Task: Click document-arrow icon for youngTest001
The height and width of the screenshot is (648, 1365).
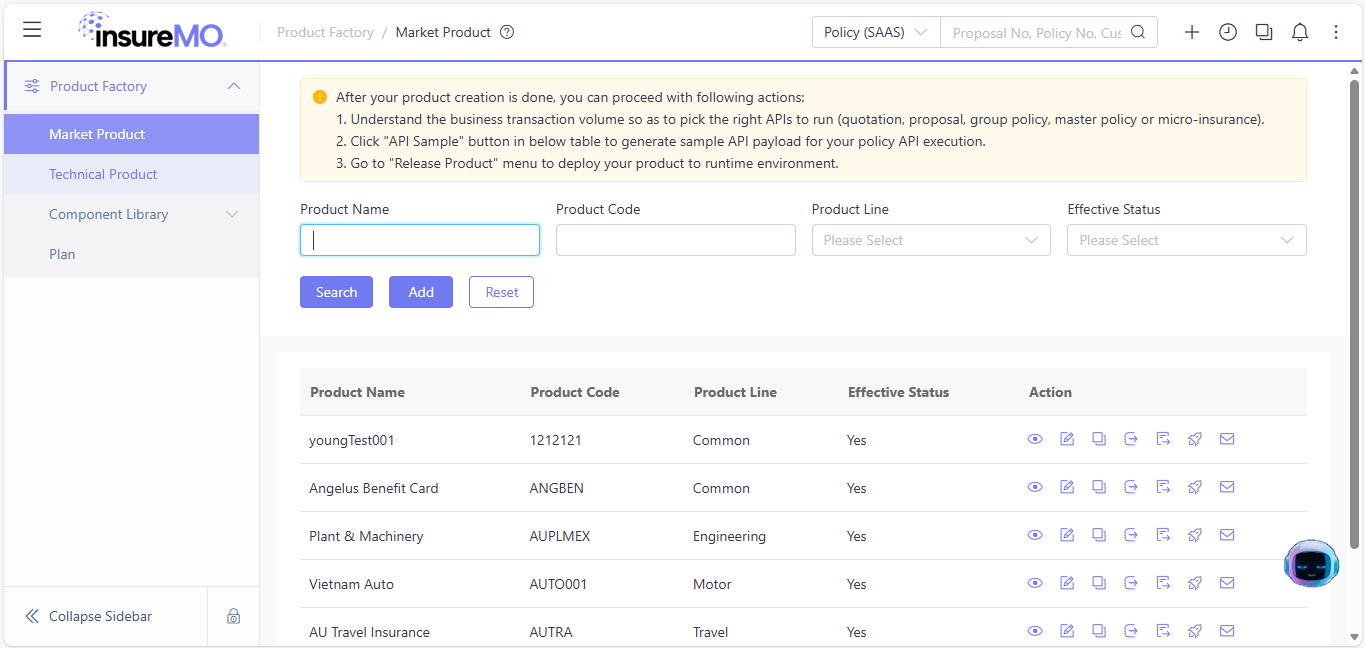Action: coord(1163,439)
